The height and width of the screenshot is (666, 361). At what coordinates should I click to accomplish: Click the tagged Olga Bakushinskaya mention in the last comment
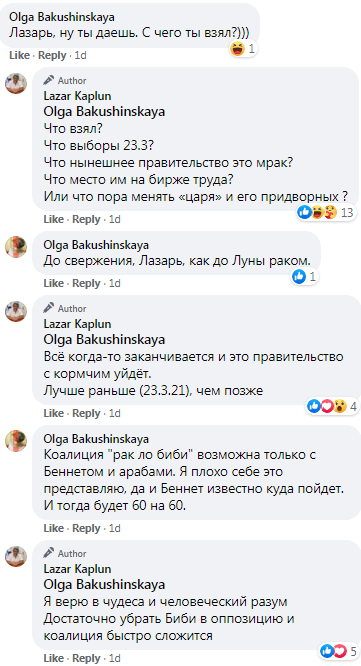pos(104,585)
